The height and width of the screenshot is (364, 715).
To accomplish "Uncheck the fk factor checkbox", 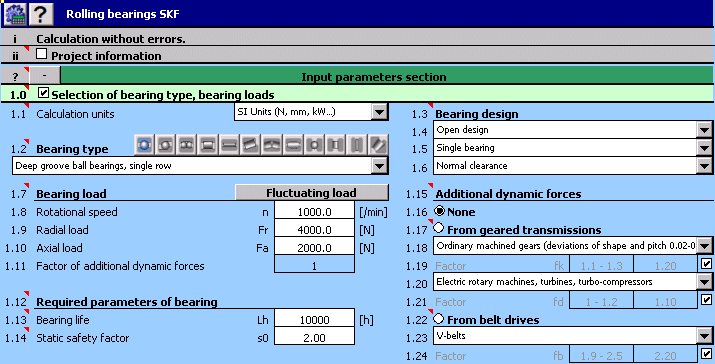I will 706,264.
